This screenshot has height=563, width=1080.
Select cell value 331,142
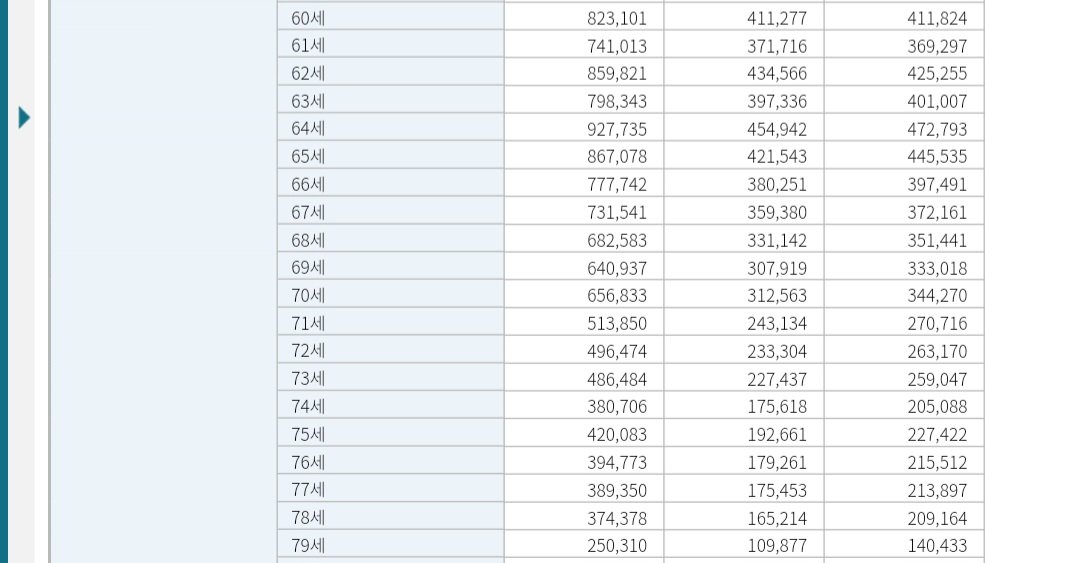pyautogui.click(x=744, y=240)
